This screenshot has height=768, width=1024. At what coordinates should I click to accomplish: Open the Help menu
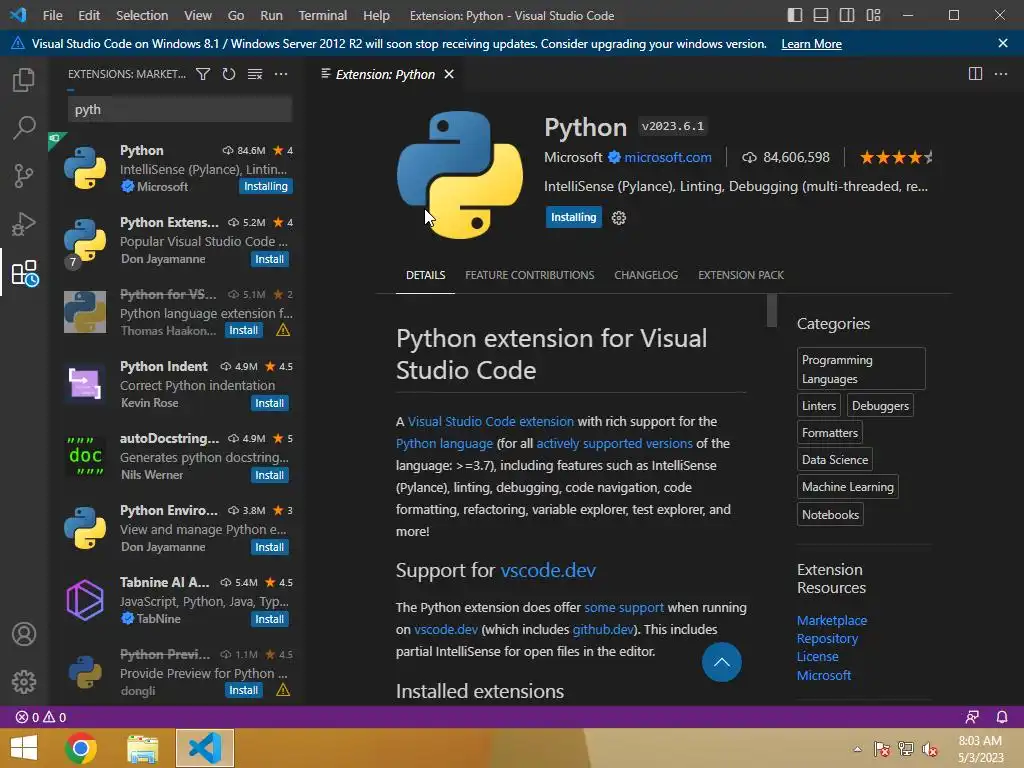tap(376, 15)
